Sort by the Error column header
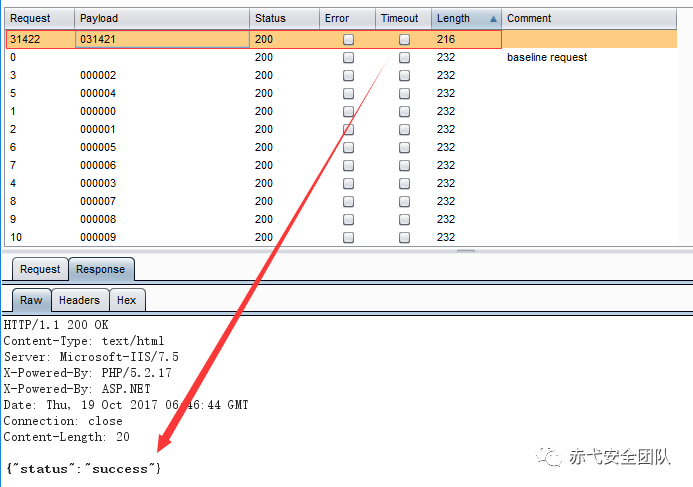The image size is (693, 487). click(x=347, y=19)
